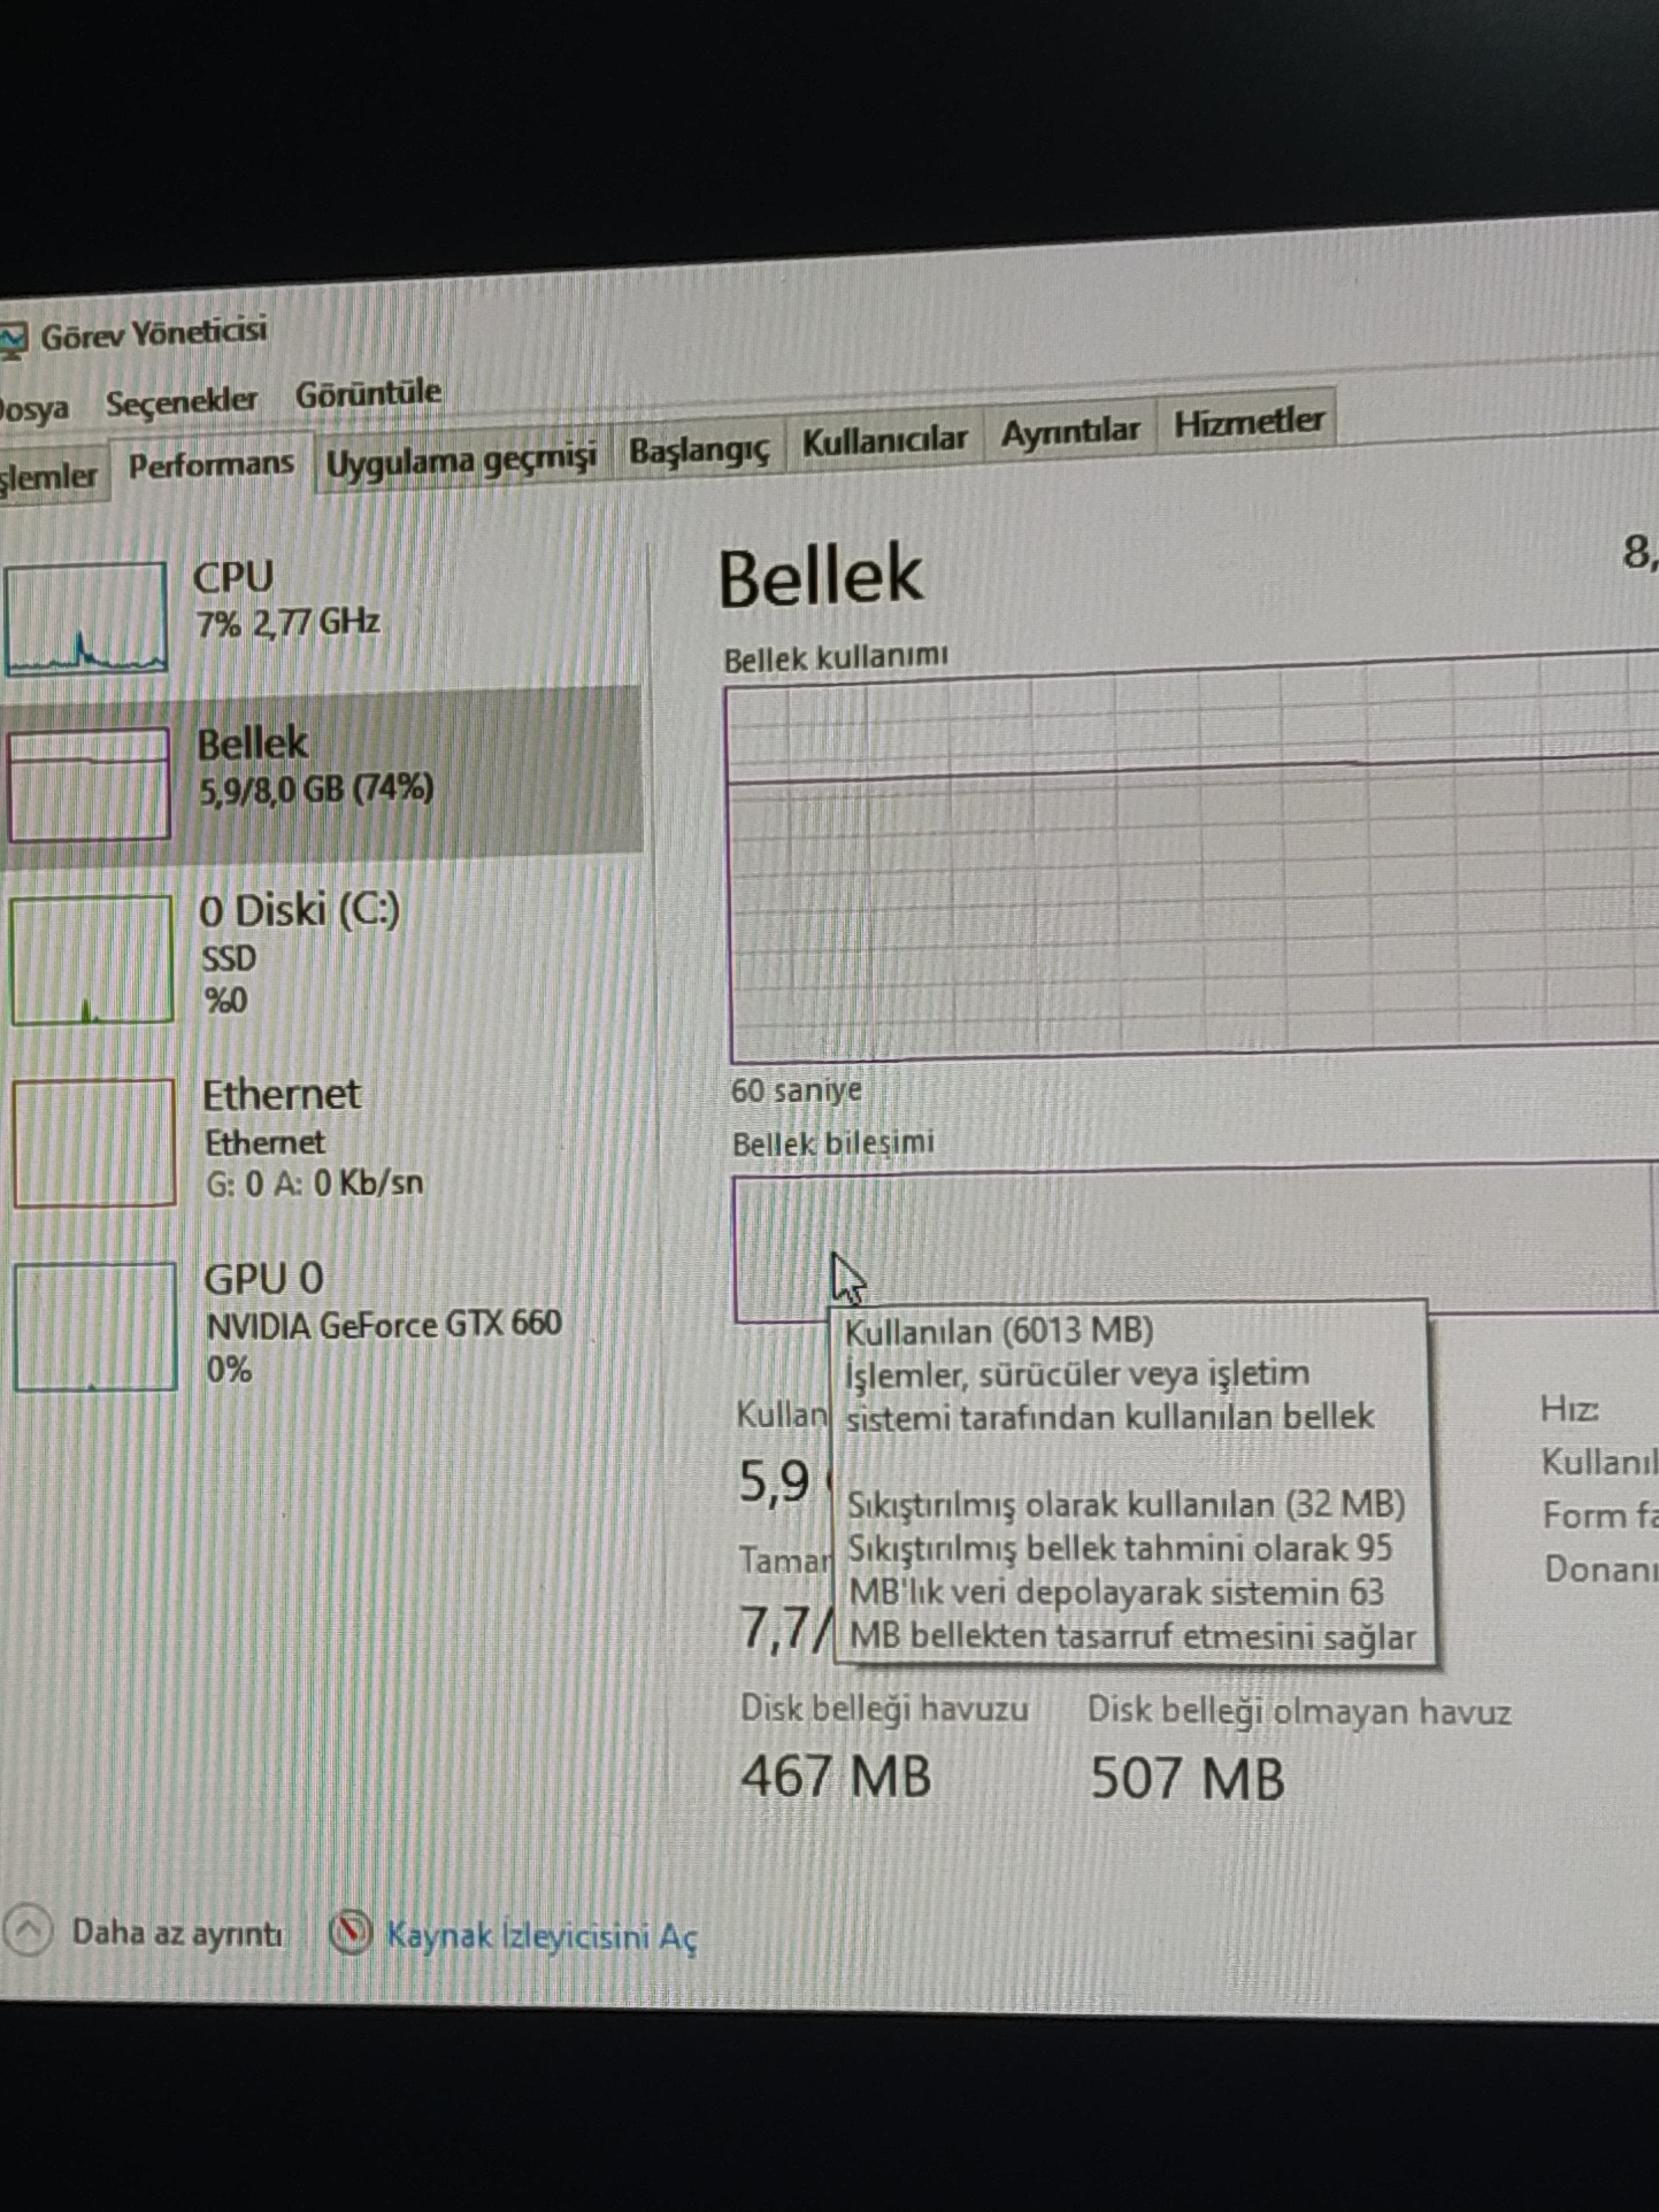This screenshot has width=1659, height=2212.
Task: Click the Daha az ayrıntı arrow icon
Action: coord(27,1931)
